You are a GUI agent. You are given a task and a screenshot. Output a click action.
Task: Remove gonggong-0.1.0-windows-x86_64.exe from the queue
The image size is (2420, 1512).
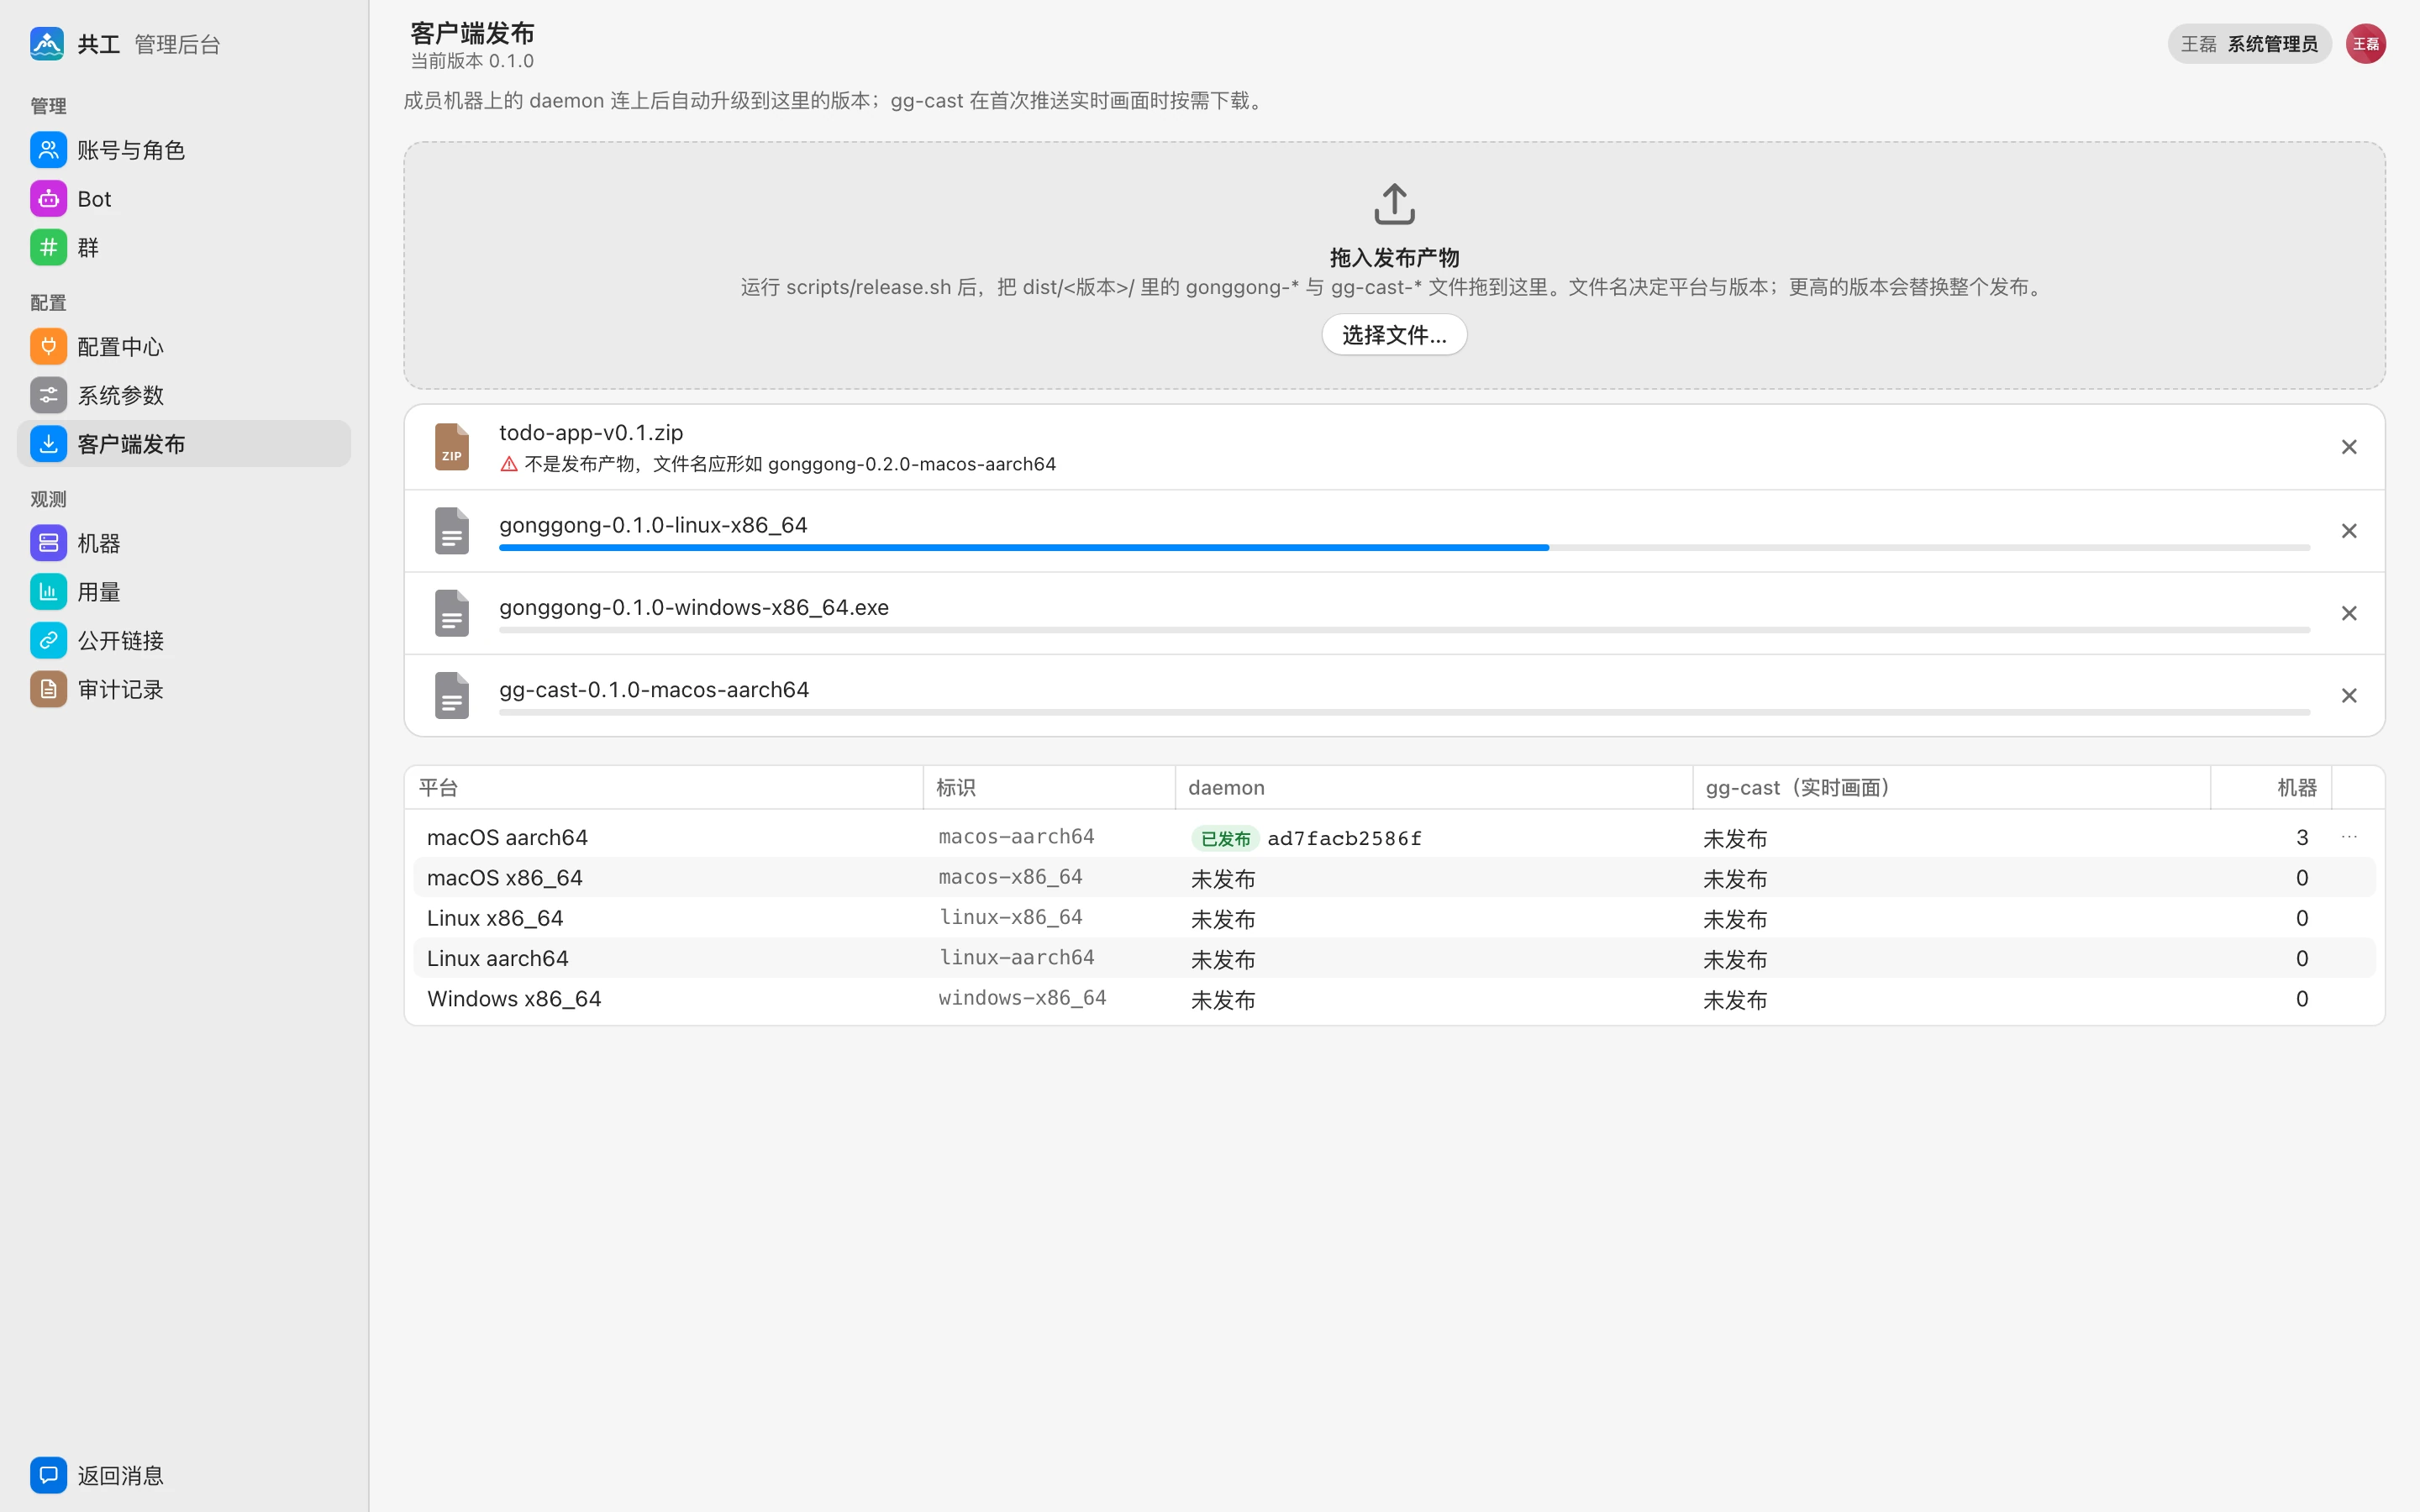2349,613
